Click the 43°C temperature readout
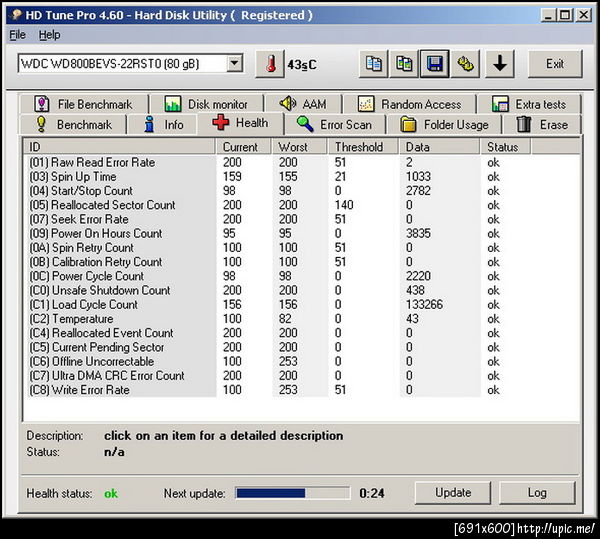600x539 pixels. pyautogui.click(x=302, y=65)
